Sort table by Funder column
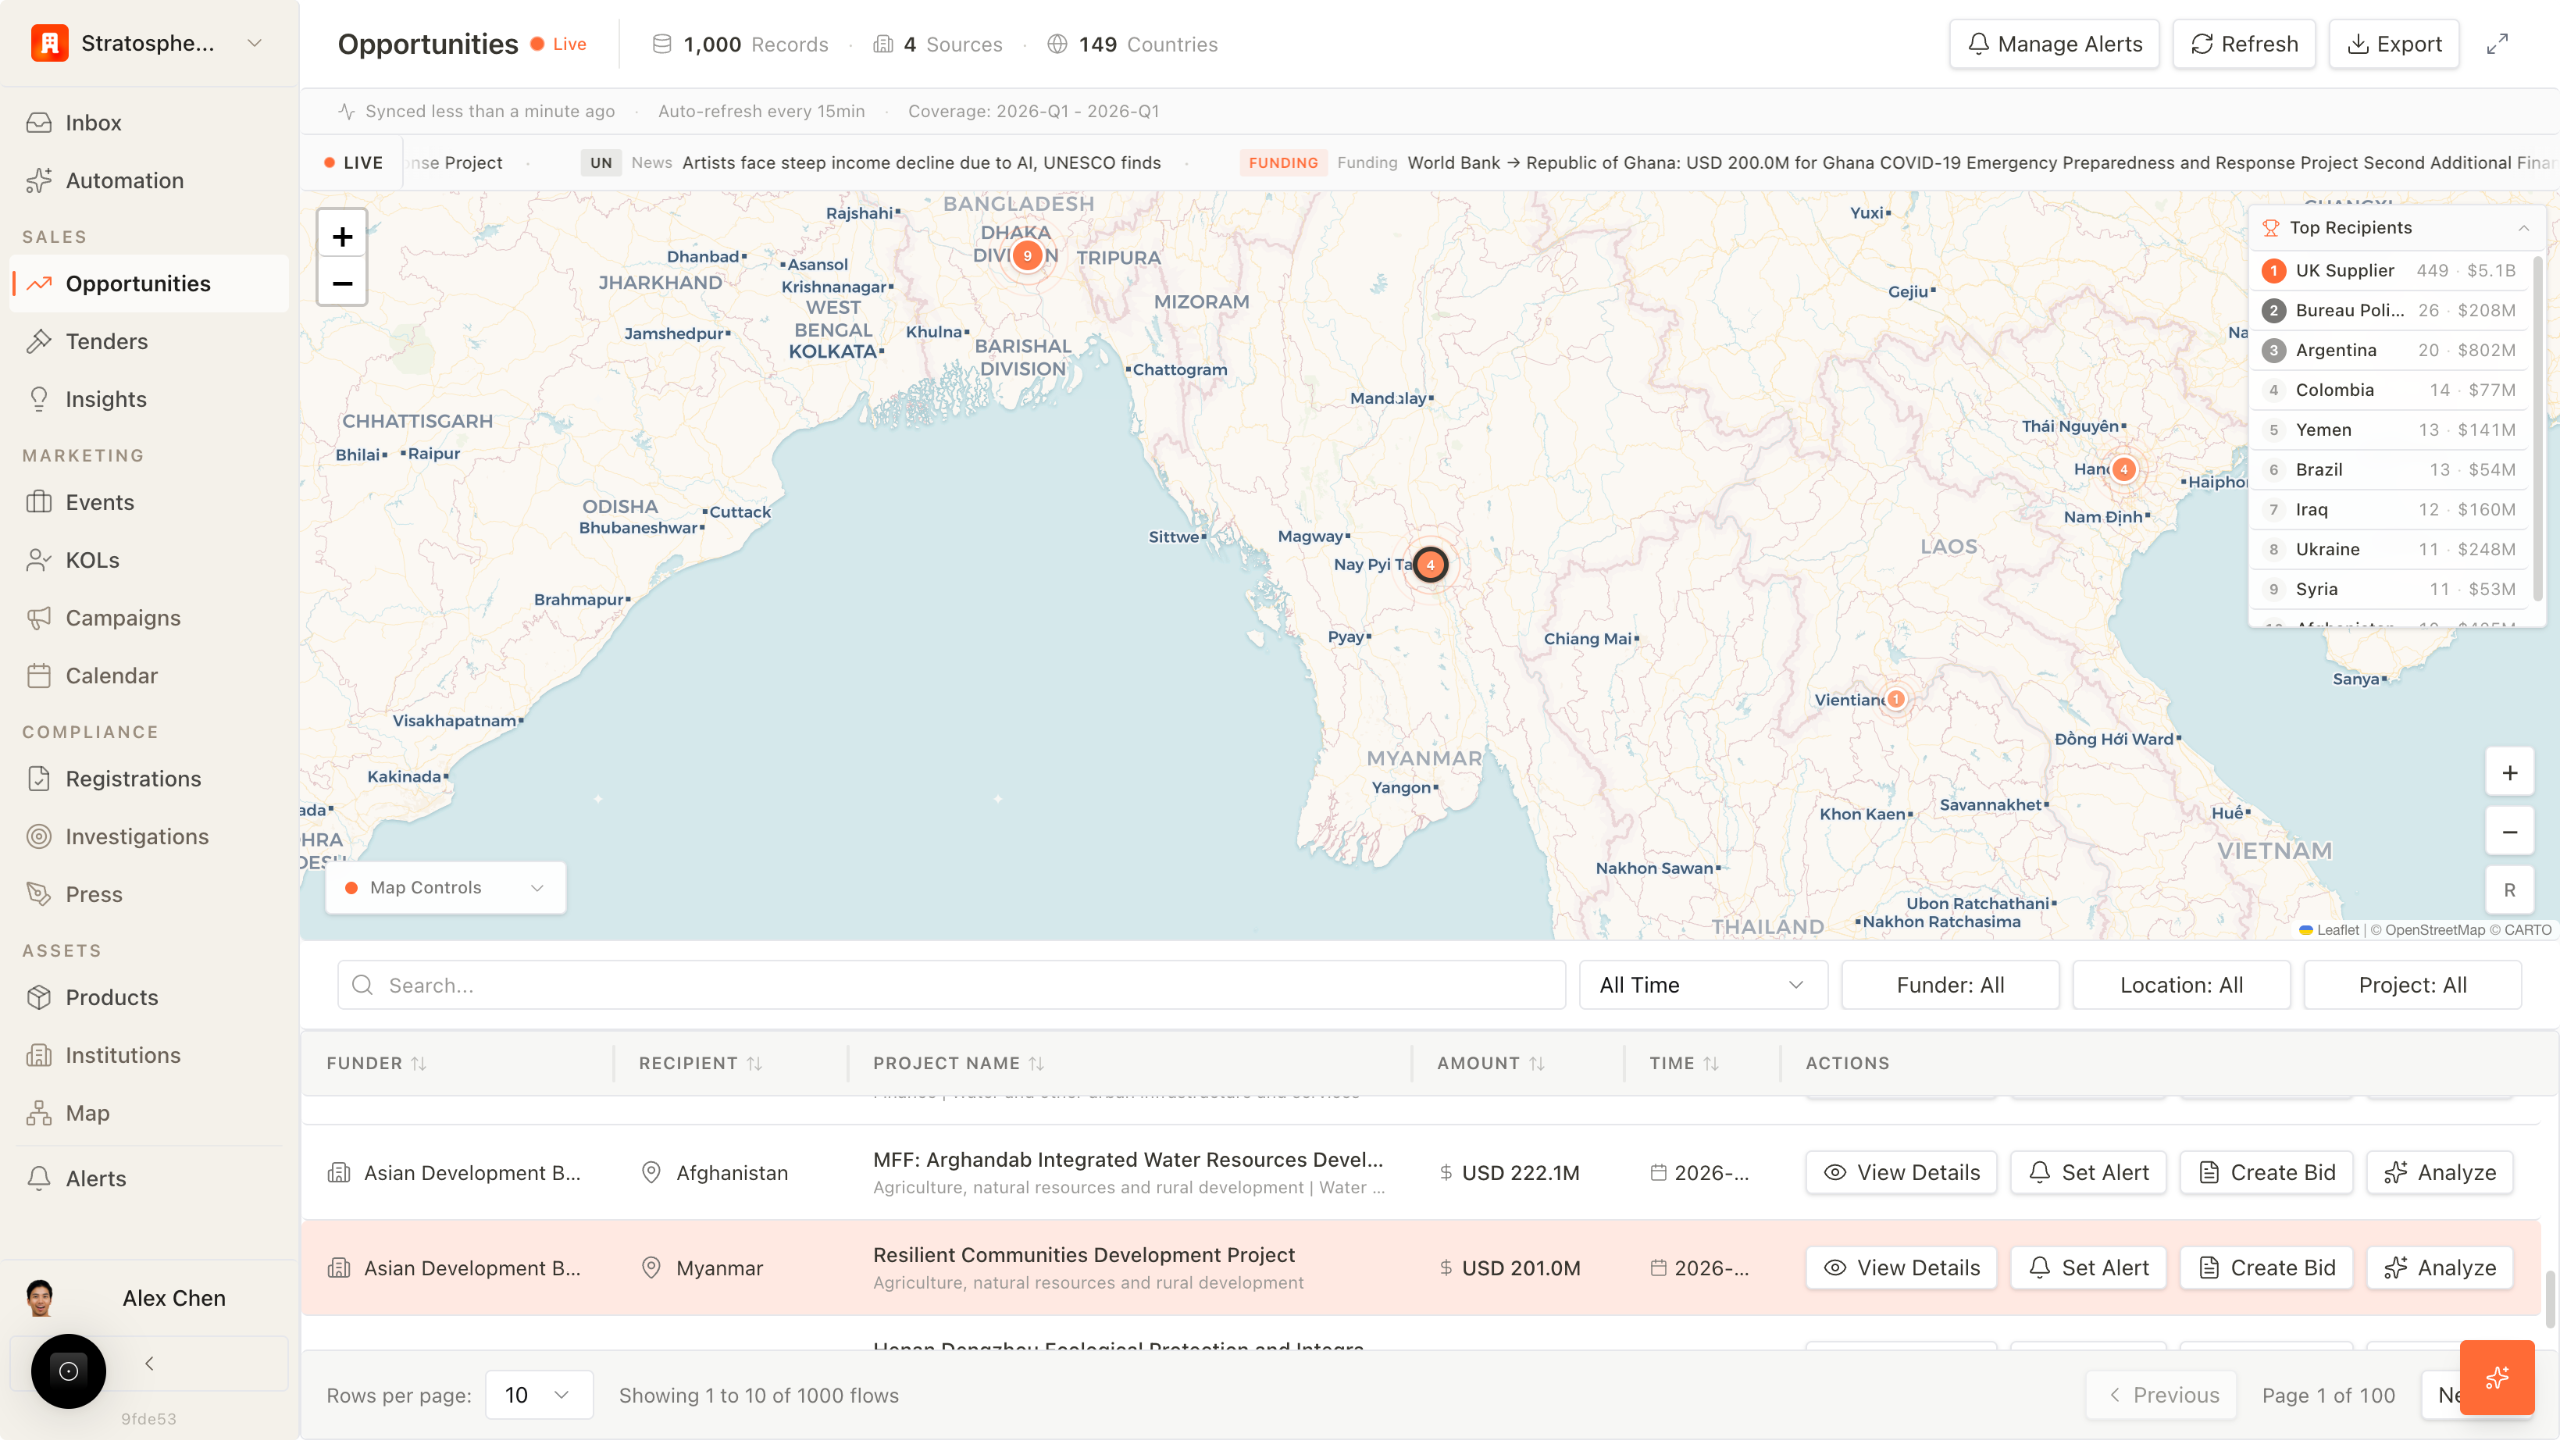This screenshot has height=1440, width=2560. pos(418,1064)
